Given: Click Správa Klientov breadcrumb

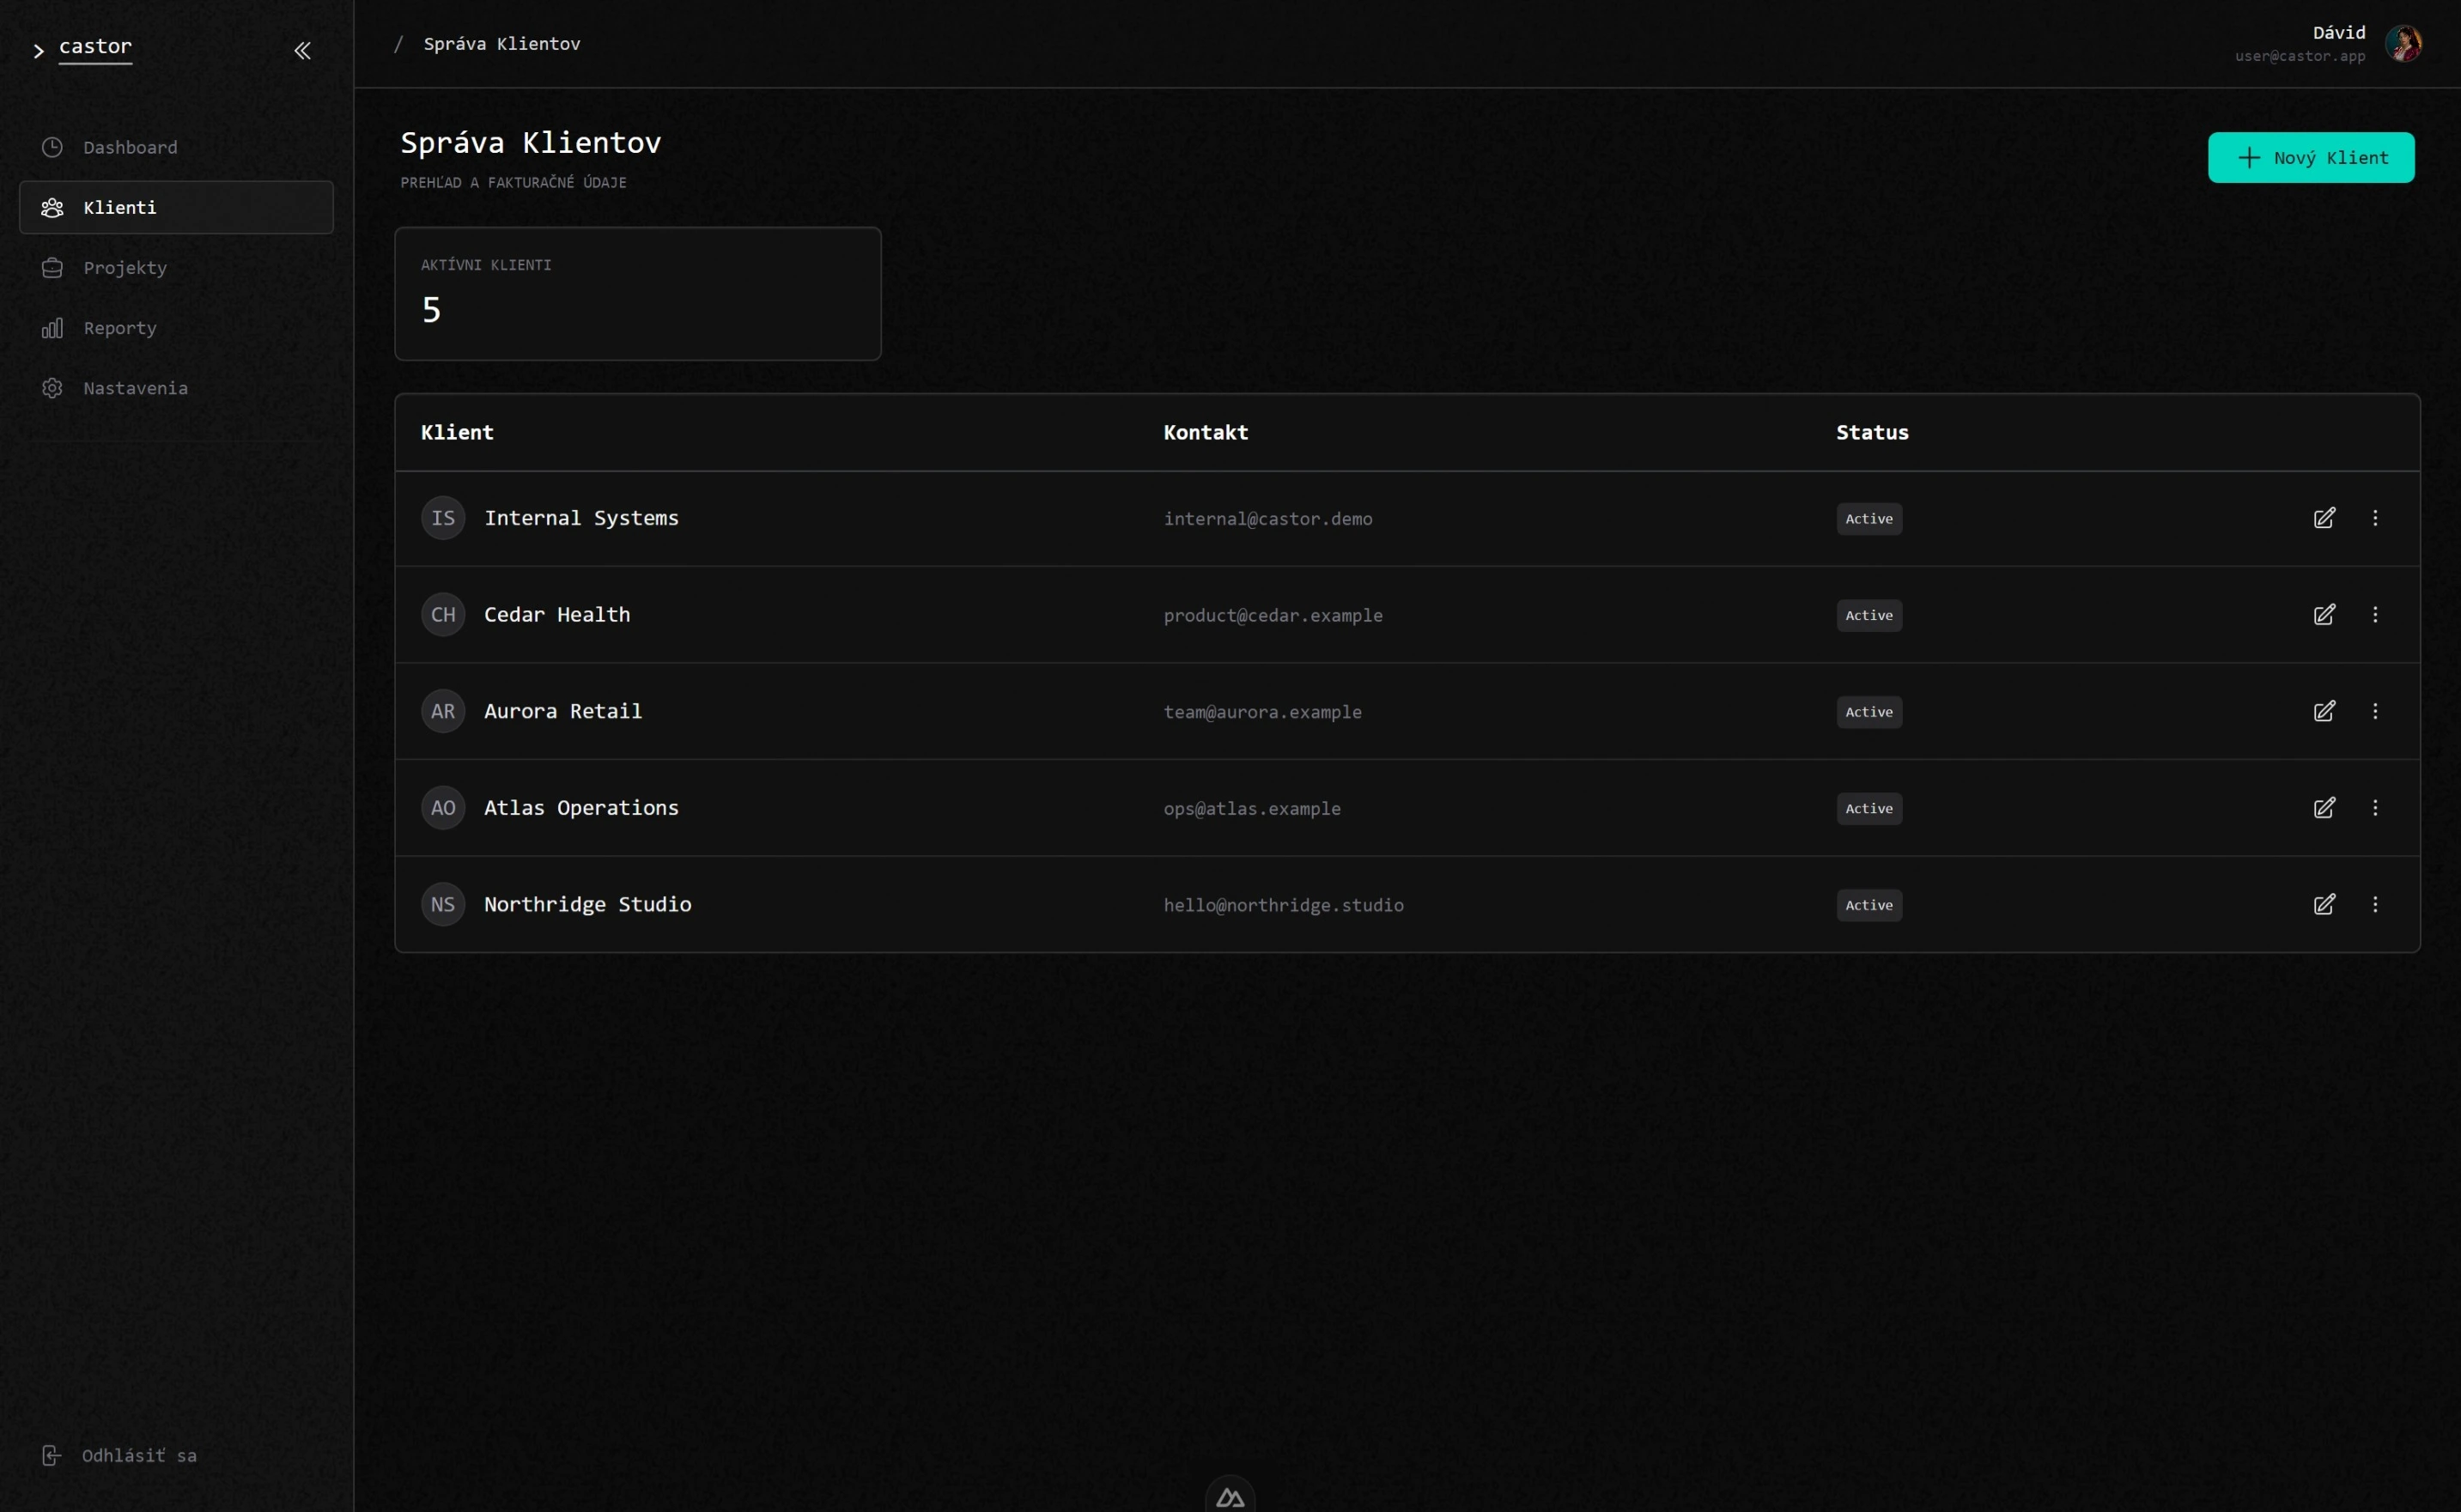Looking at the screenshot, I should pyautogui.click(x=502, y=44).
